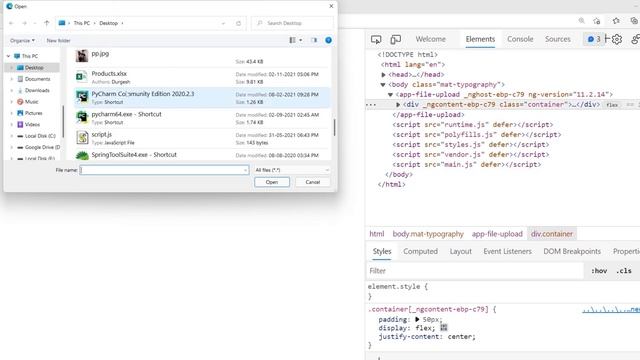This screenshot has width=640, height=360.
Task: Toggle the preview pane icon
Action: [314, 40]
